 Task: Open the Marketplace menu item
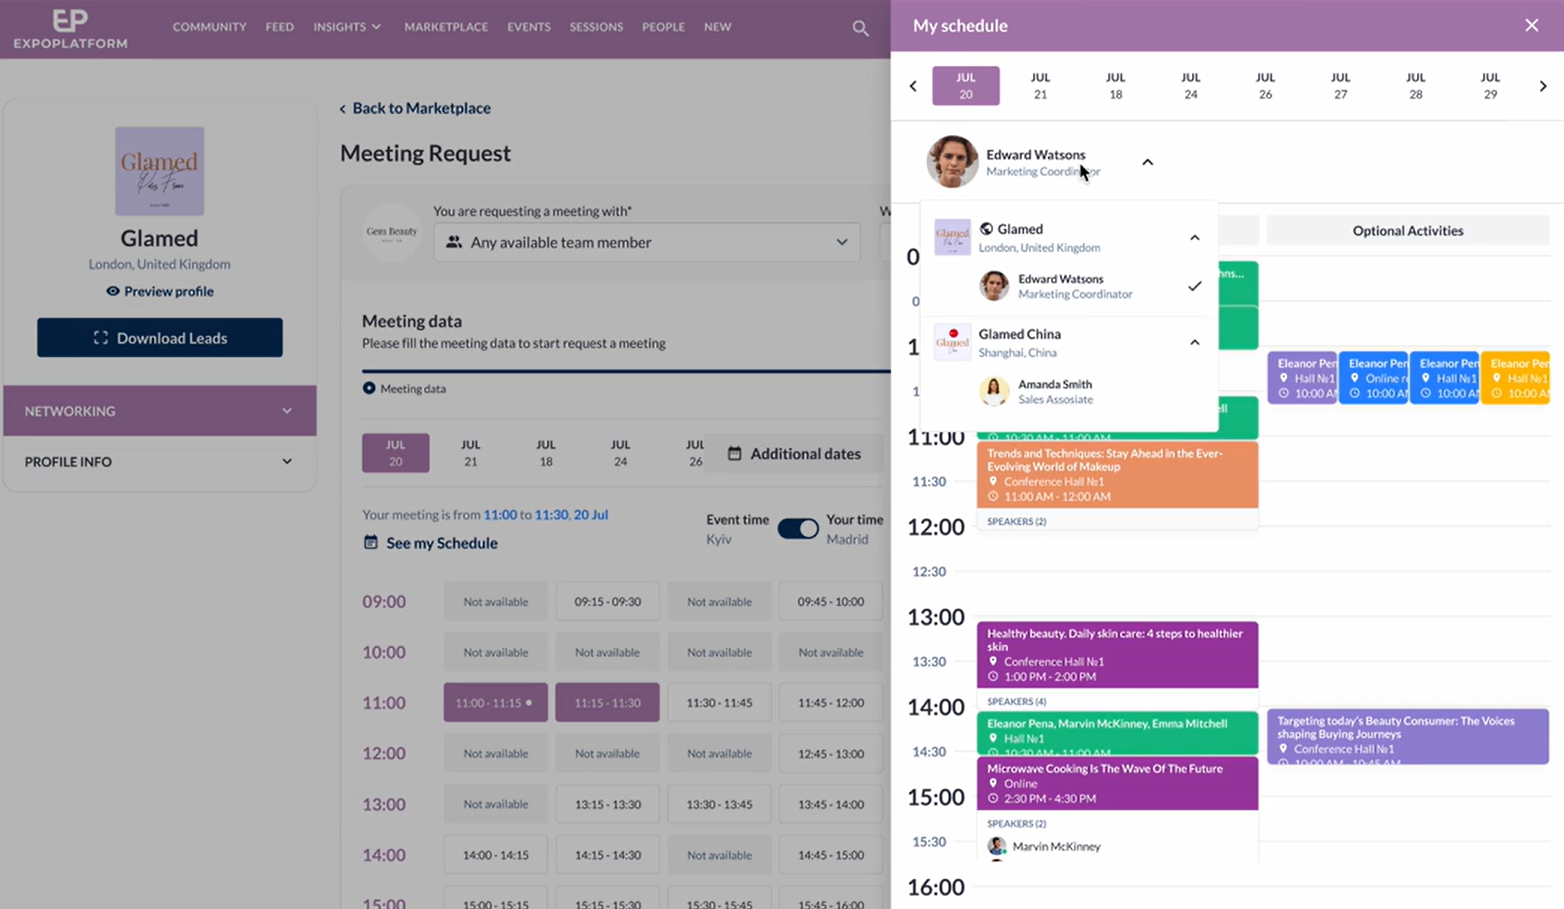(446, 27)
